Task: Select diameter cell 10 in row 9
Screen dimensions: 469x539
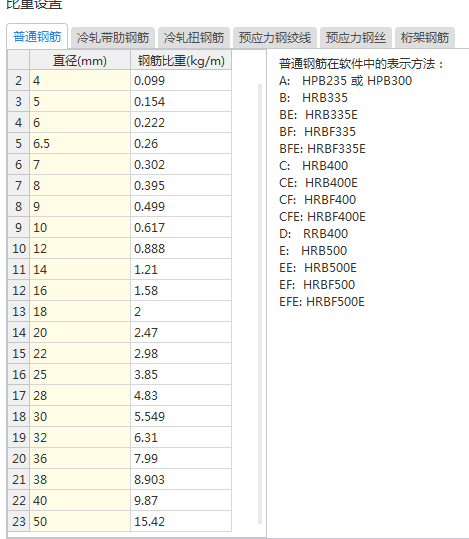Action: tap(80, 228)
